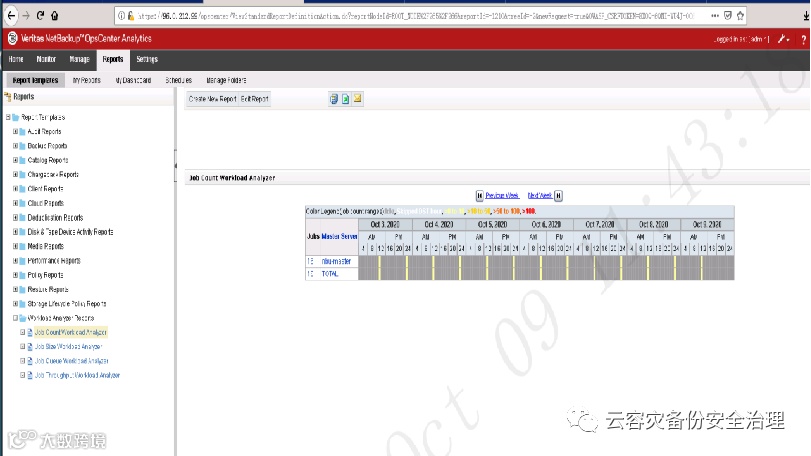The image size is (811, 456).
Task: Open Job Count Workload Analyzer report
Action: [x=71, y=332]
